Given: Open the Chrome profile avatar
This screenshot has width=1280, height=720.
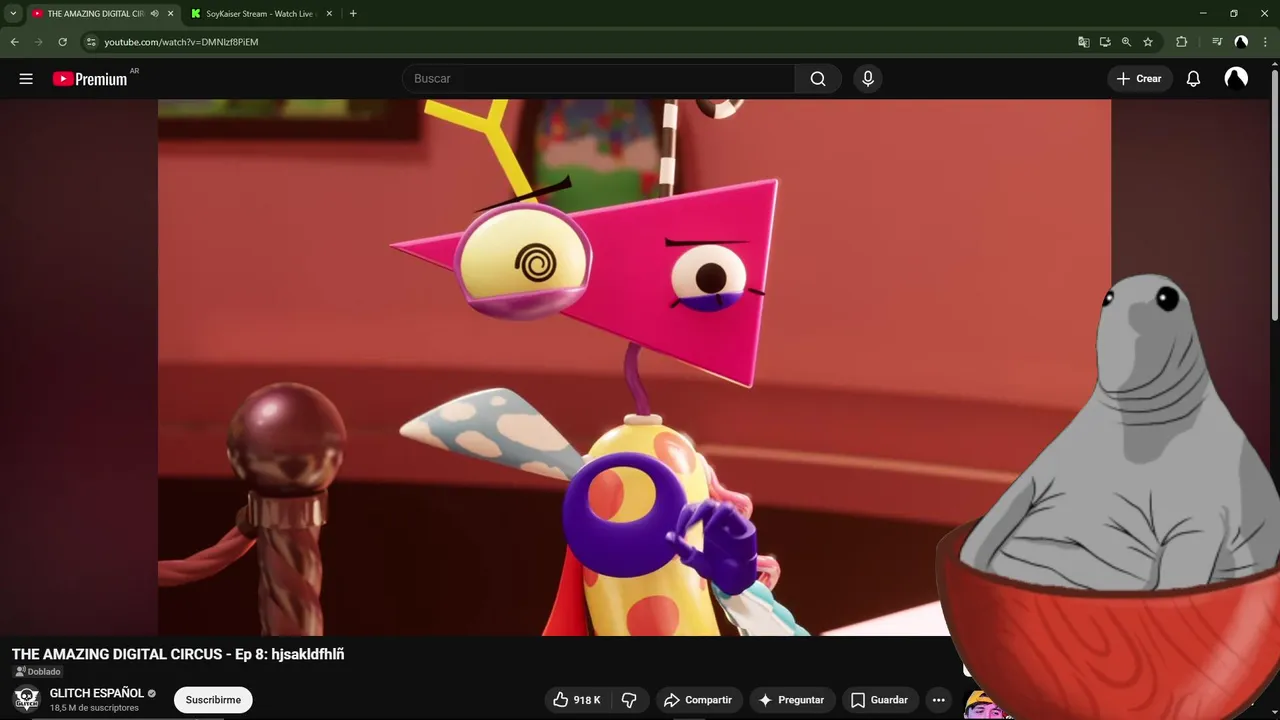Looking at the screenshot, I should point(1241,42).
